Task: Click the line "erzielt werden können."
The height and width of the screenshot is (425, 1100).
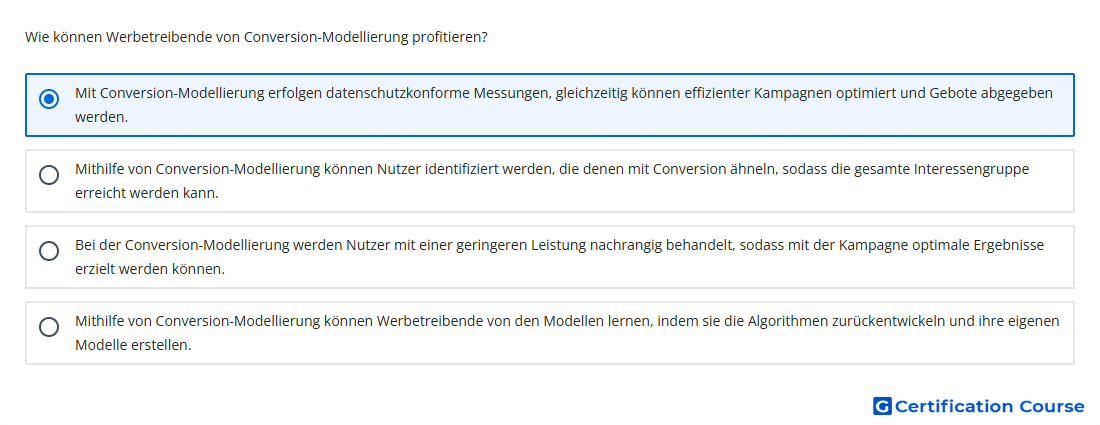Action: click(150, 269)
